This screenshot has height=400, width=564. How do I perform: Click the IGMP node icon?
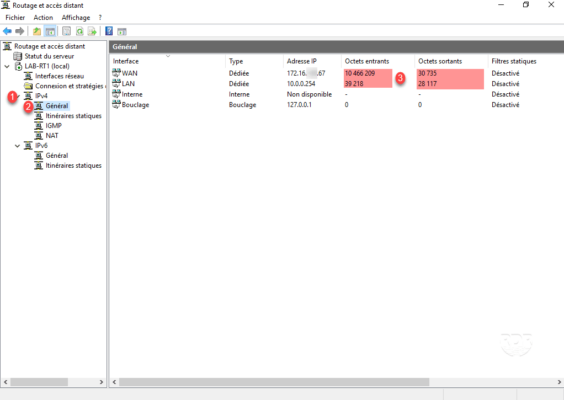pos(38,126)
